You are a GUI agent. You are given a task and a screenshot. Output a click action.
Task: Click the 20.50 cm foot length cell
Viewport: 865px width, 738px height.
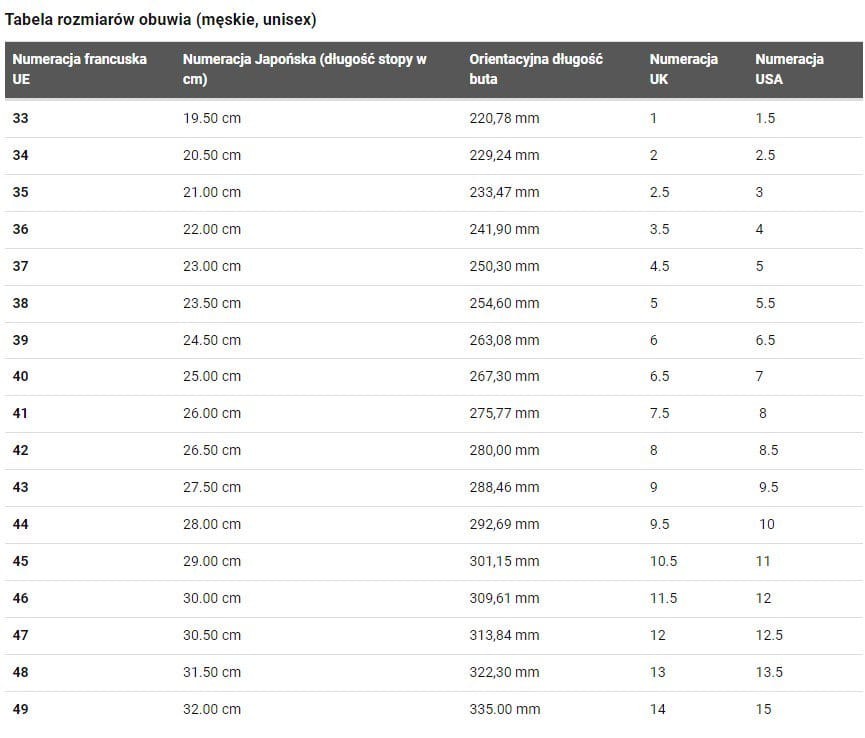[211, 155]
